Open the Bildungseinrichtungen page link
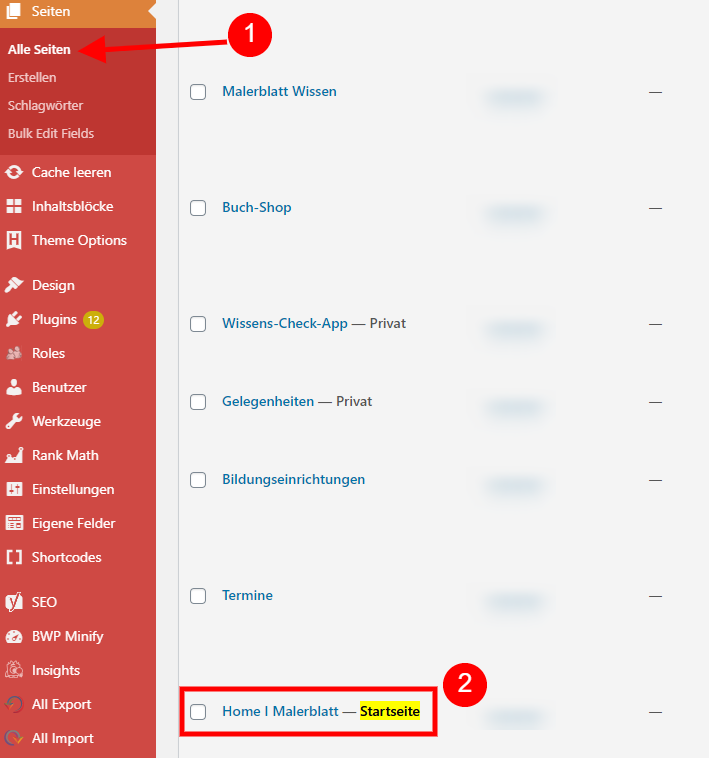This screenshot has height=758, width=709. click(293, 480)
